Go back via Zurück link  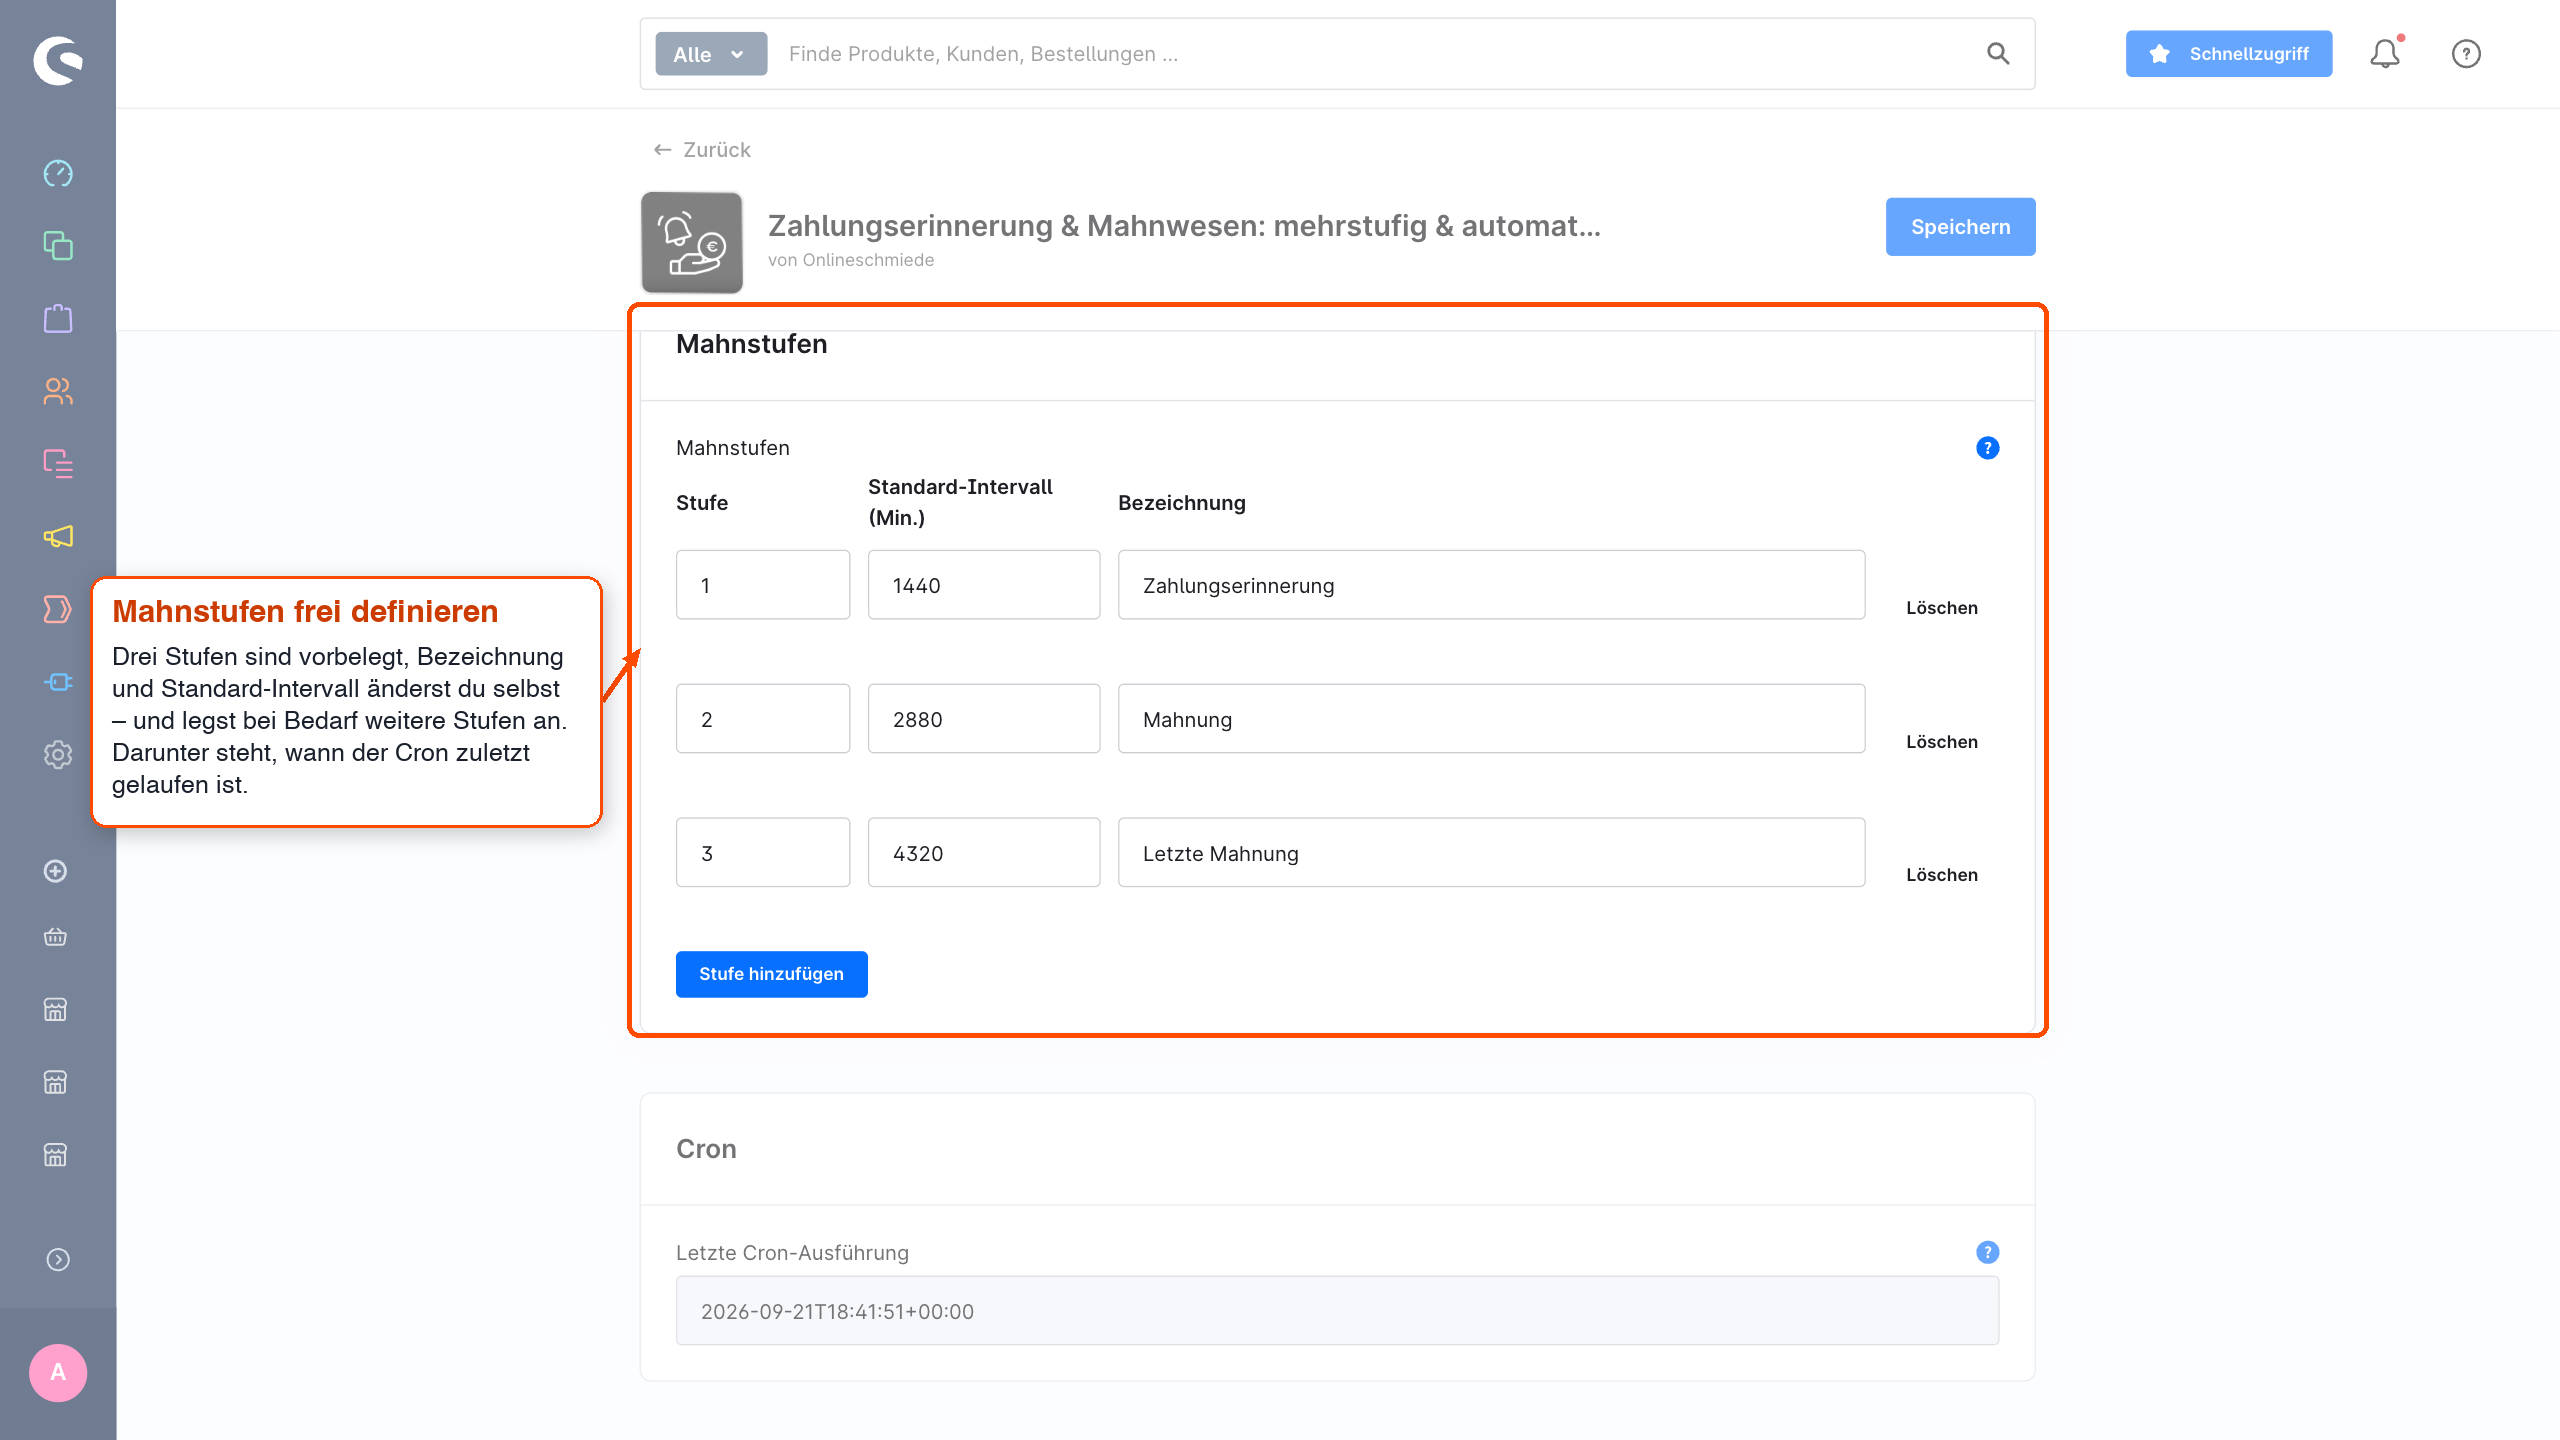point(702,150)
